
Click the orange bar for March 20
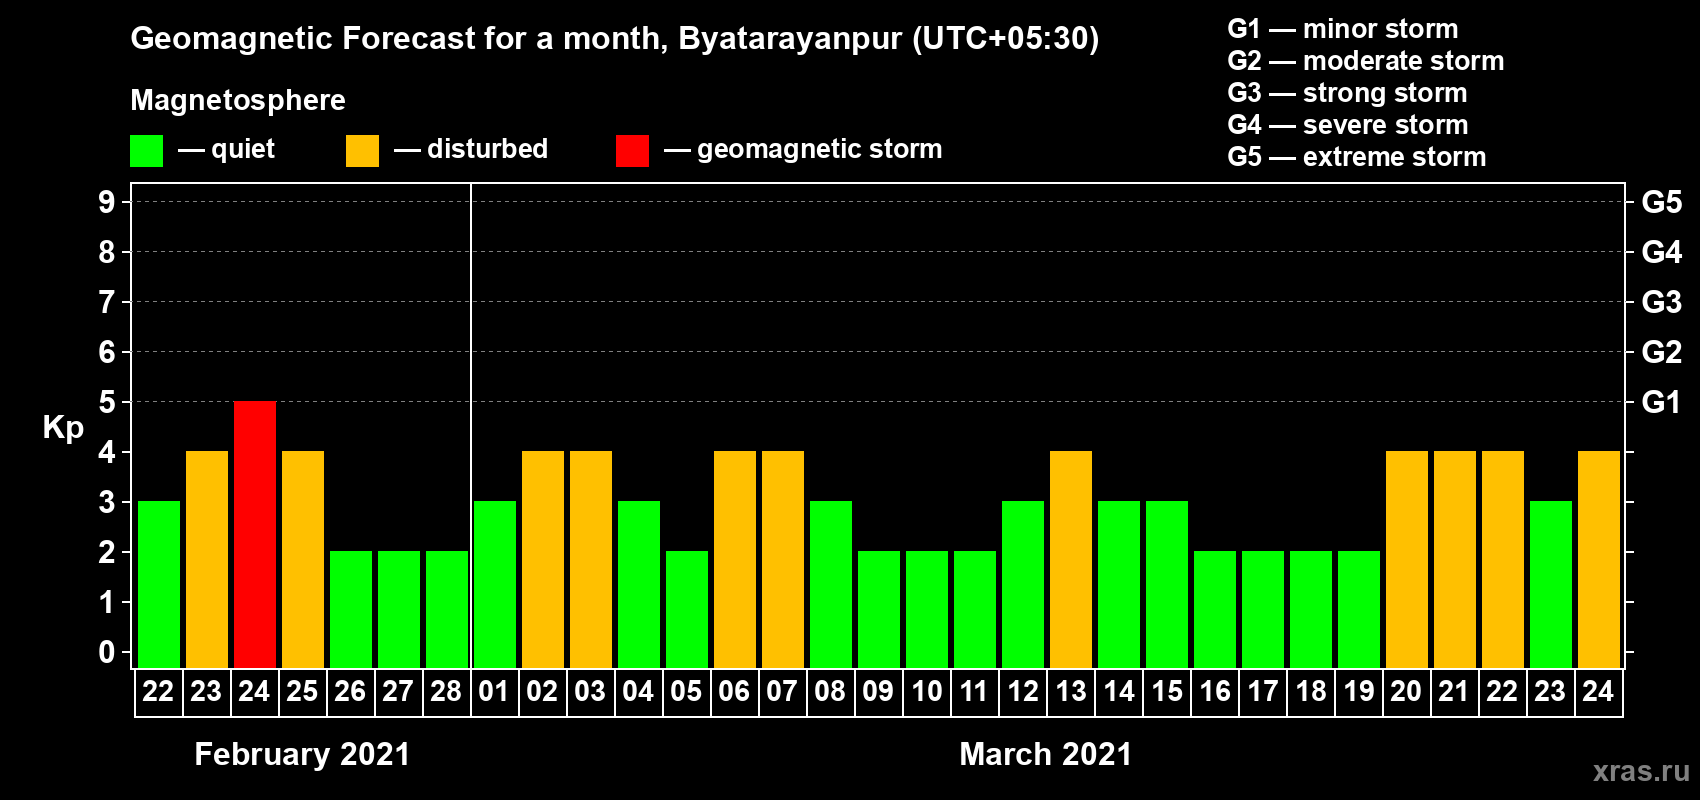[1407, 560]
